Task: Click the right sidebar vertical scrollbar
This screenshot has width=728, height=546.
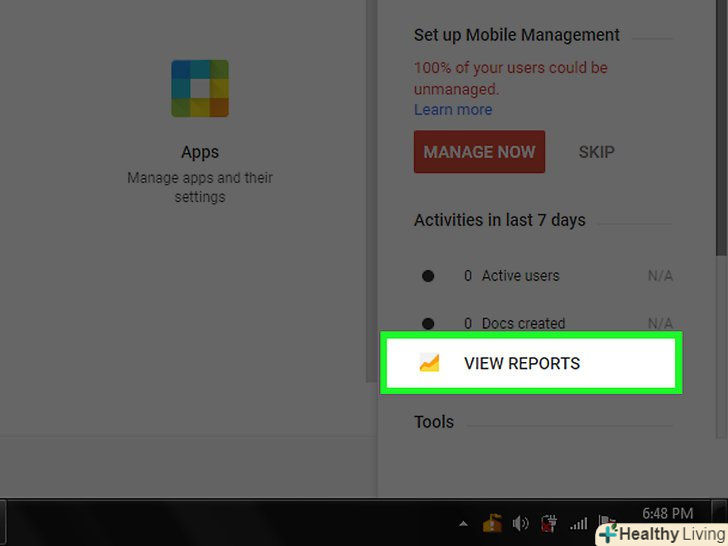Action: 721,128
